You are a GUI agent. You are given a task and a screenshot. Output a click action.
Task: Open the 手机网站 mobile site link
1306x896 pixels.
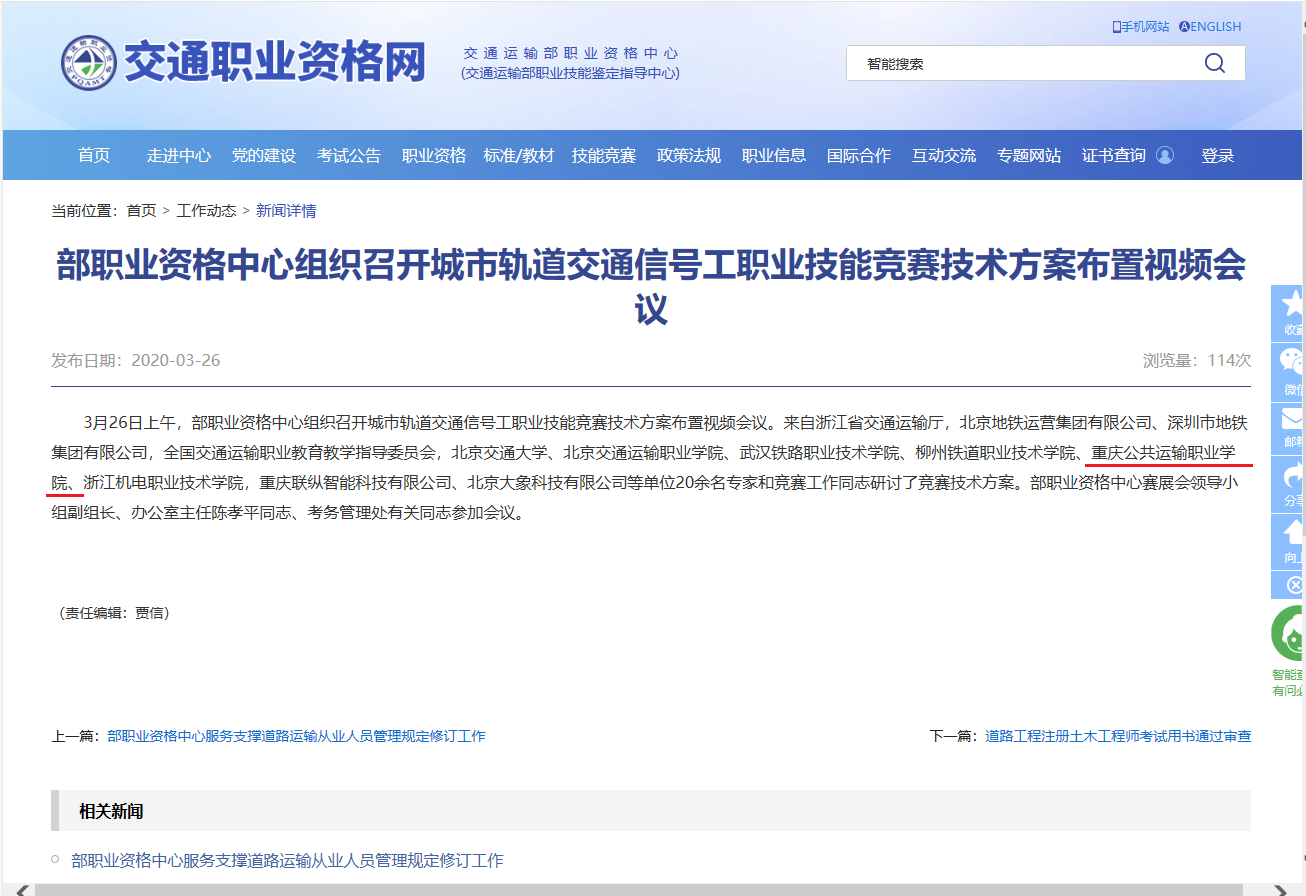(x=1141, y=27)
